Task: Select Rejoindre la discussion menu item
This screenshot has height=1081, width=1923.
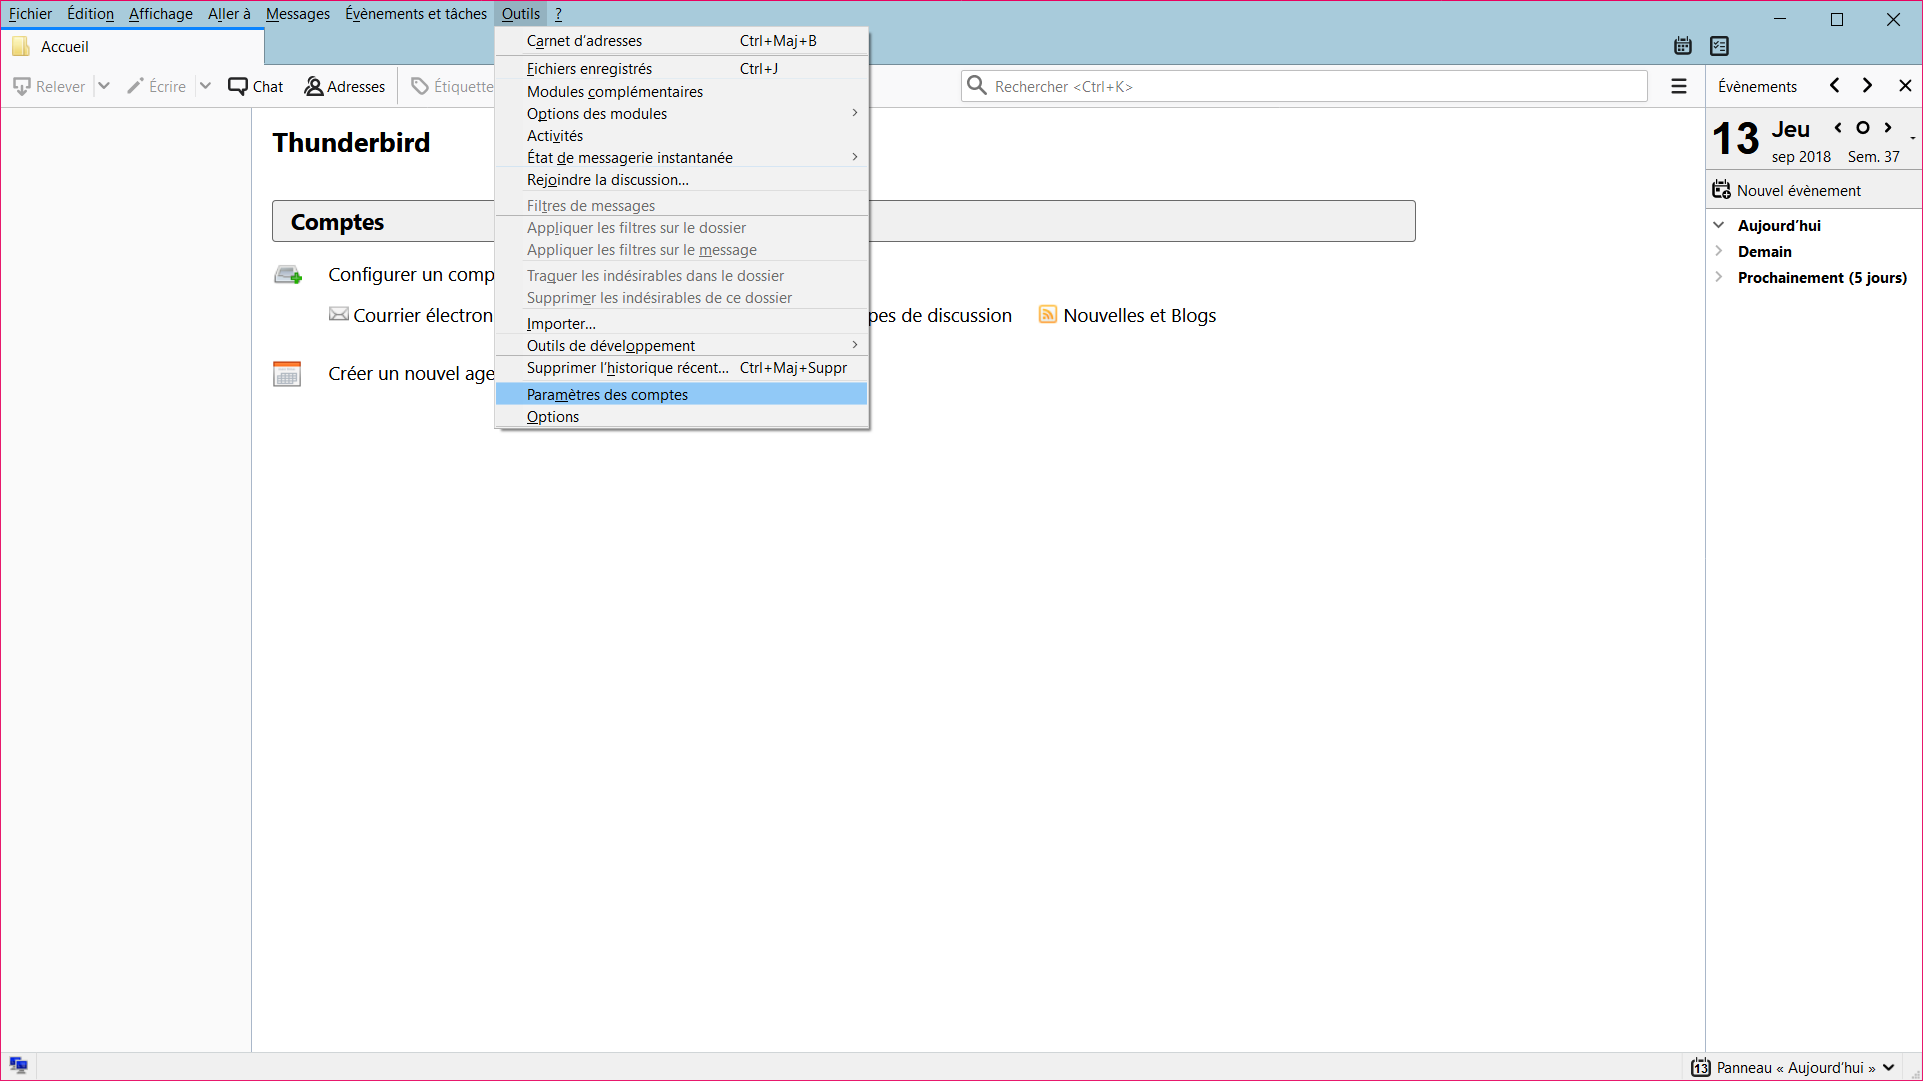Action: 682,180
